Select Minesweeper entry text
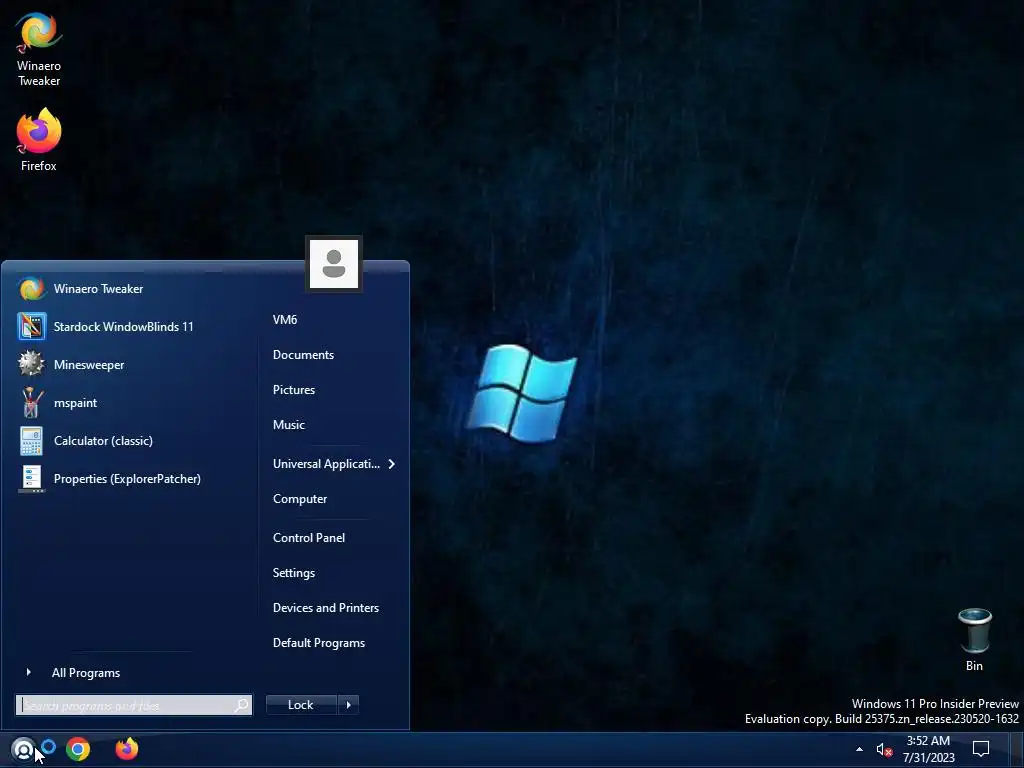 click(x=89, y=365)
